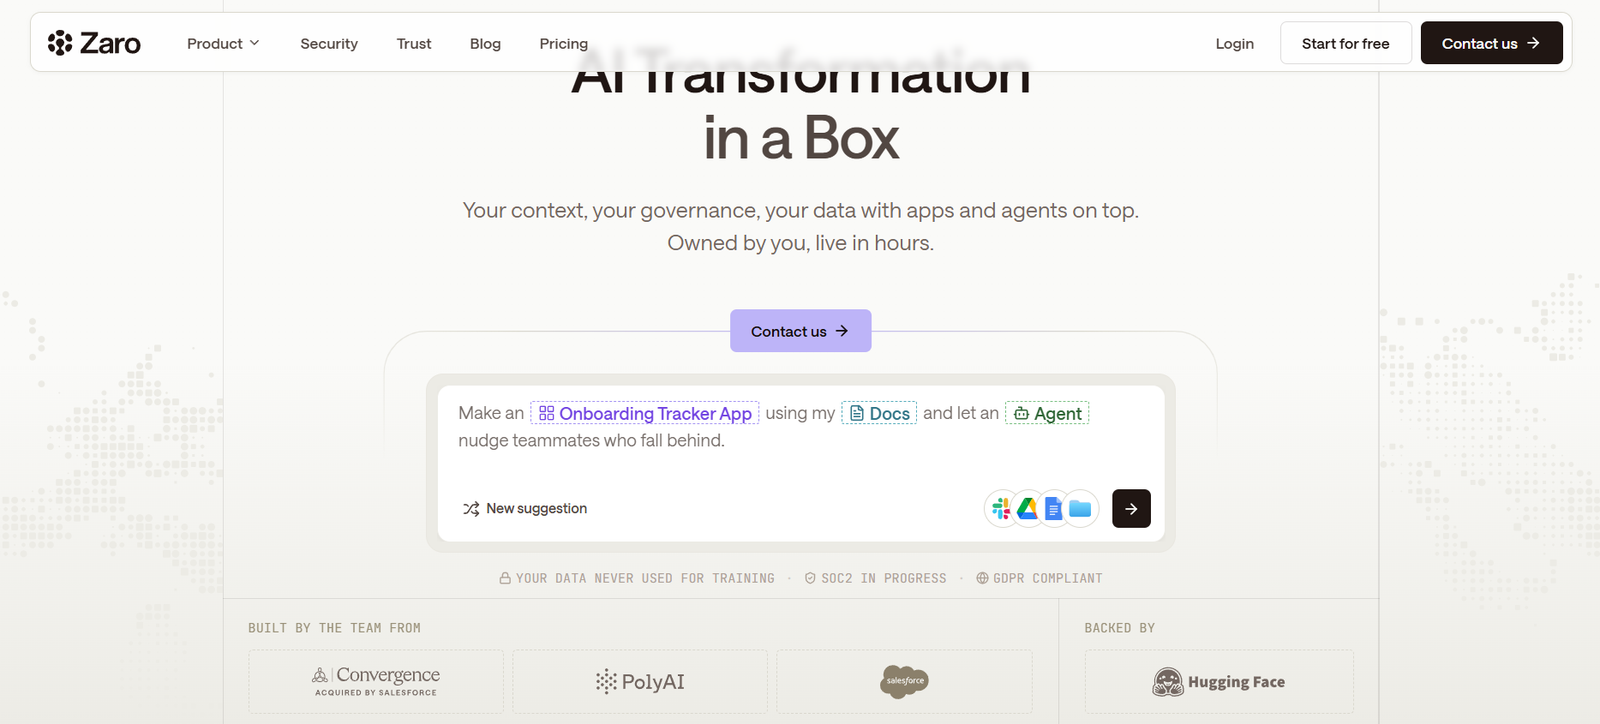The width and height of the screenshot is (1600, 724).
Task: Click the Salesforce cloud logo card
Action: click(x=904, y=682)
